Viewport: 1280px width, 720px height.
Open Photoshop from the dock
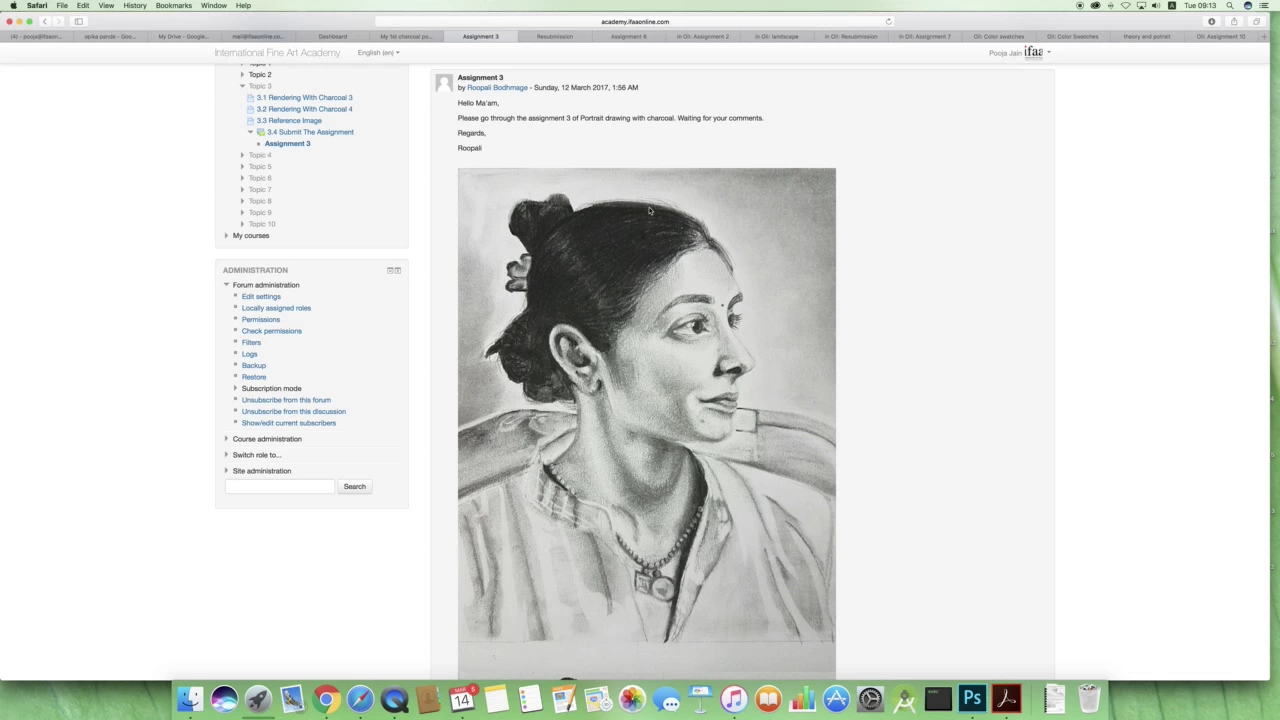tap(972, 700)
